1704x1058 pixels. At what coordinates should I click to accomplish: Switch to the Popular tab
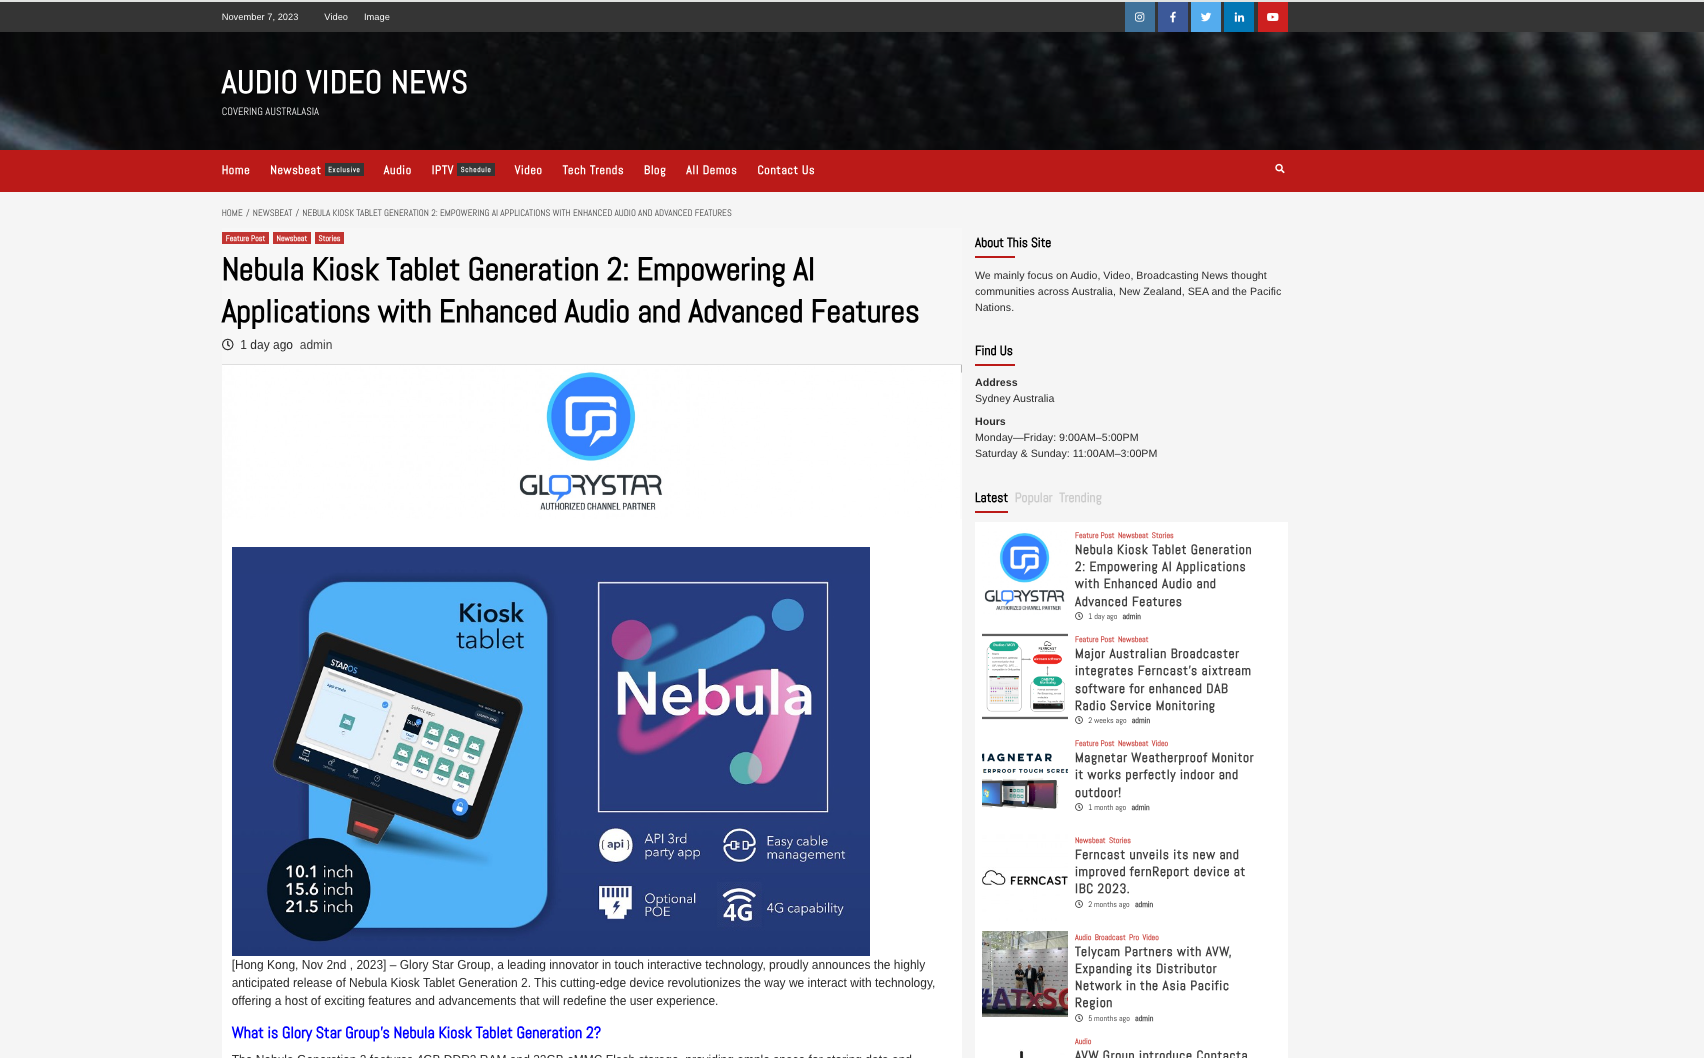click(x=1033, y=497)
